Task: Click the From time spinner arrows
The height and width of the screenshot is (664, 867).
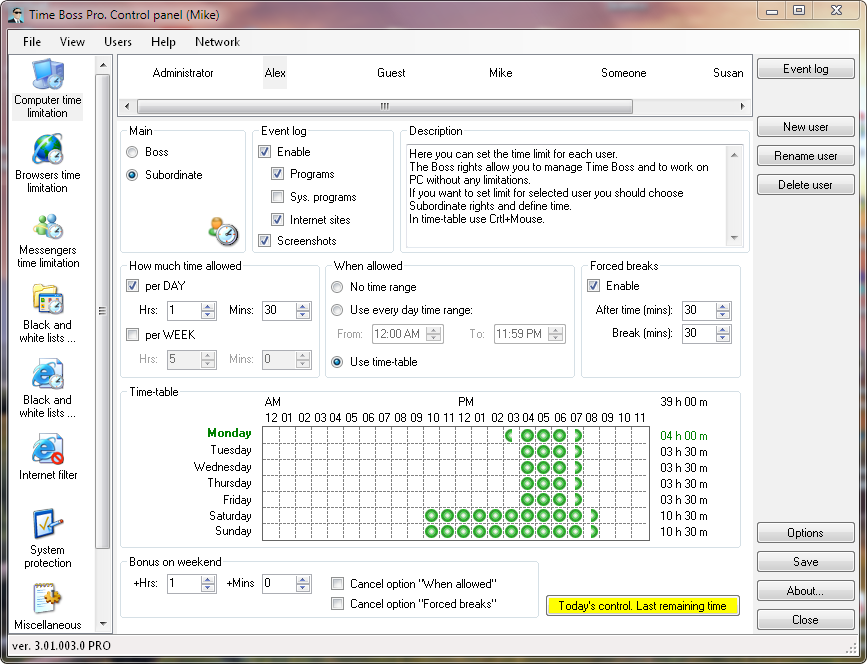Action: point(434,334)
